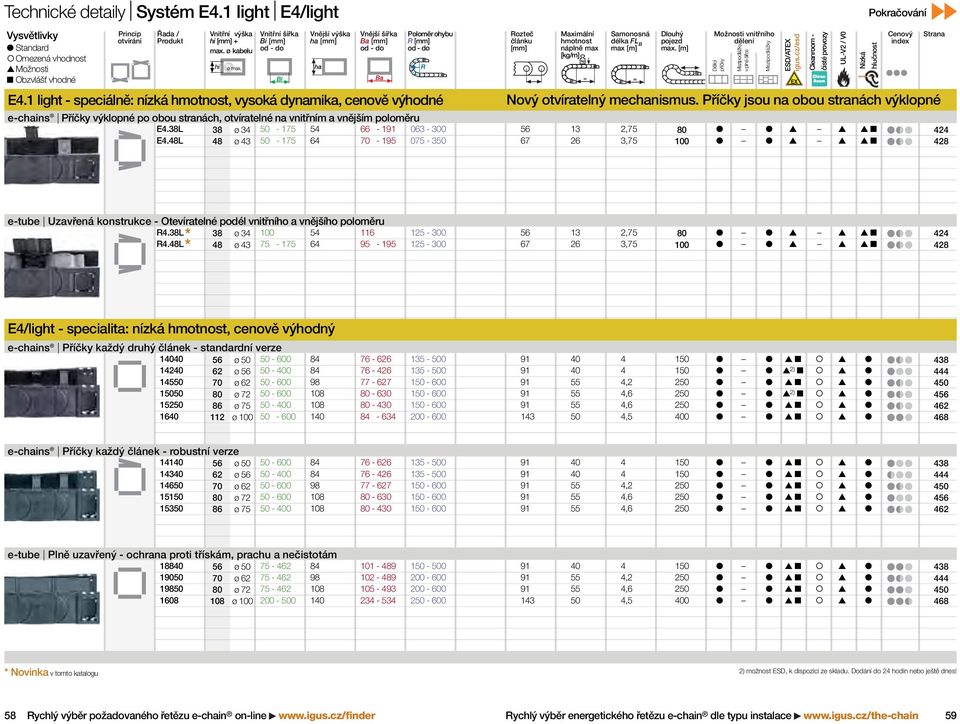
Task: Select product number 14040
Action: point(171,359)
